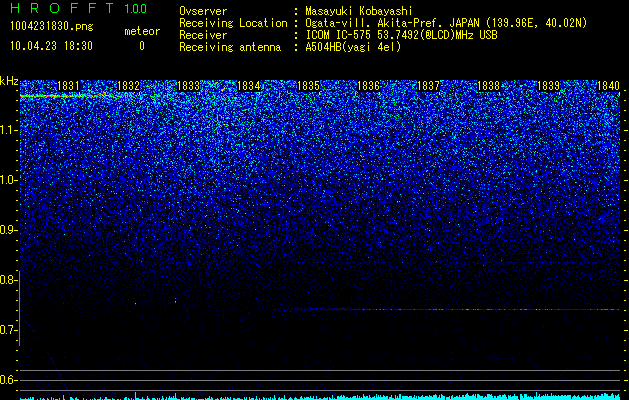Click the 1.1 kHz axis label
This screenshot has width=629, height=400.
click(8, 130)
